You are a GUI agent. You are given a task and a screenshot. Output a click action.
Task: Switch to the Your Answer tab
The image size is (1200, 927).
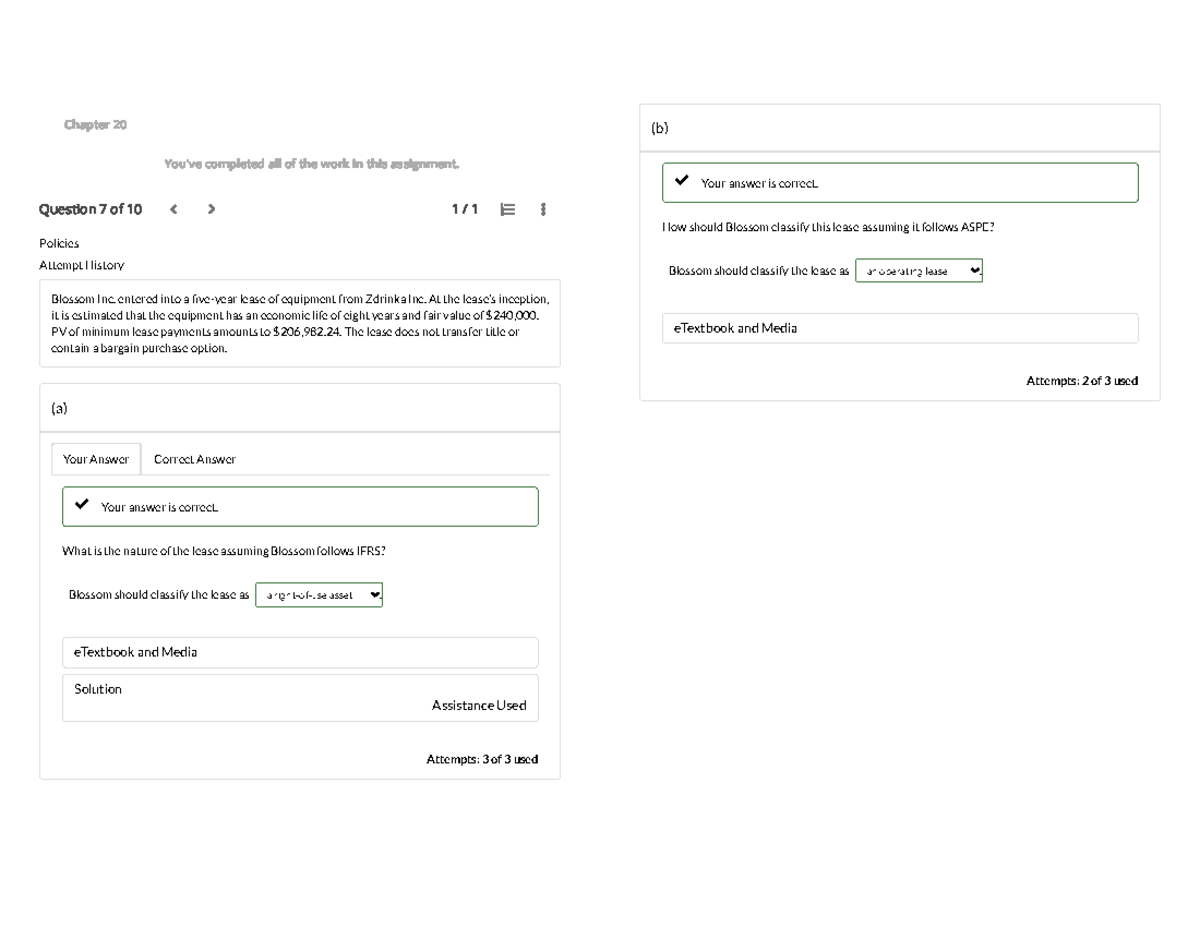pos(96,459)
